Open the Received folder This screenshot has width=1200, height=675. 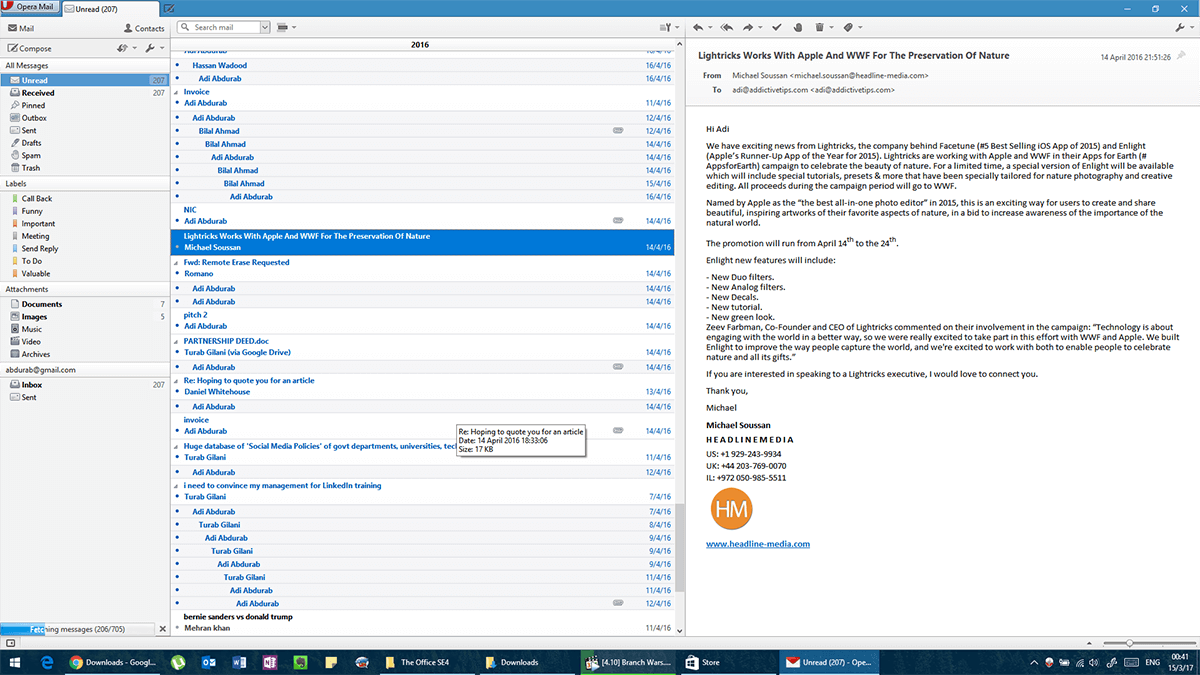pos(85,93)
